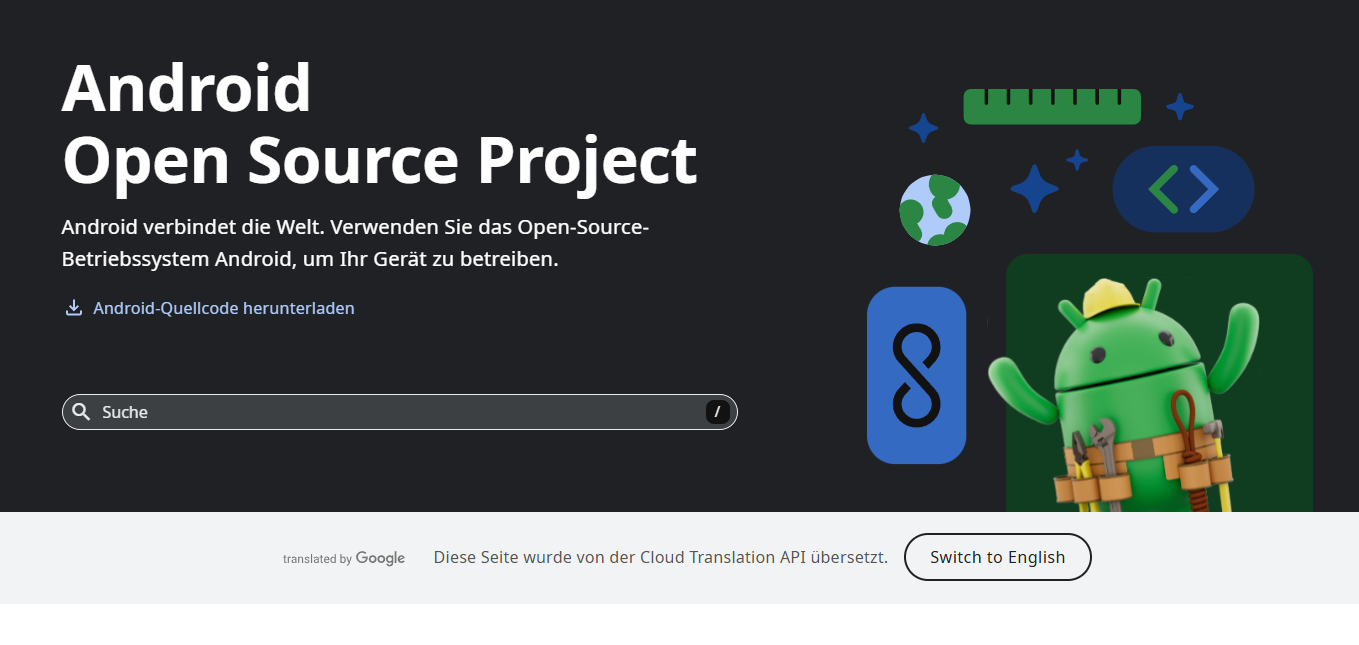This screenshot has height=645, width=1359.
Task: Click the Google logo in translation banner
Action: click(380, 558)
